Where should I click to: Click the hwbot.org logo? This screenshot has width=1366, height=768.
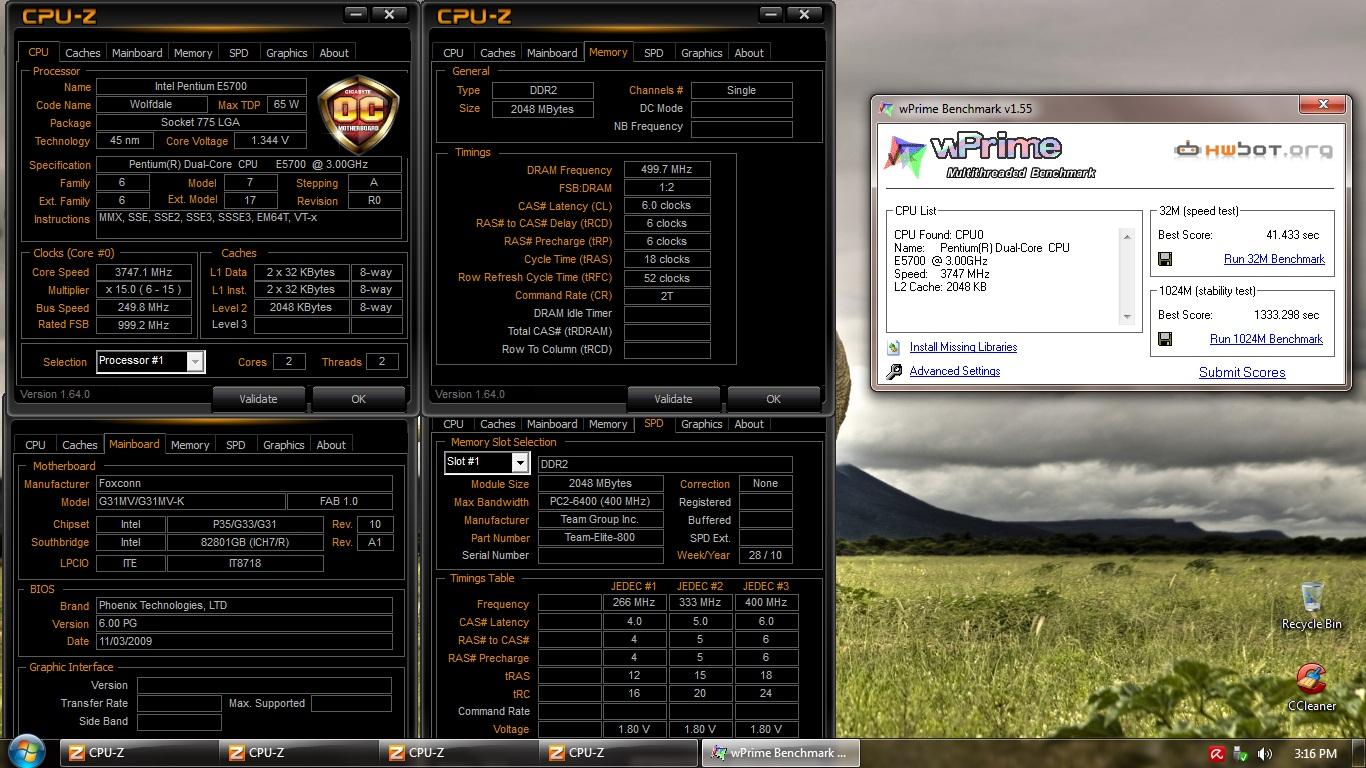(x=1253, y=150)
